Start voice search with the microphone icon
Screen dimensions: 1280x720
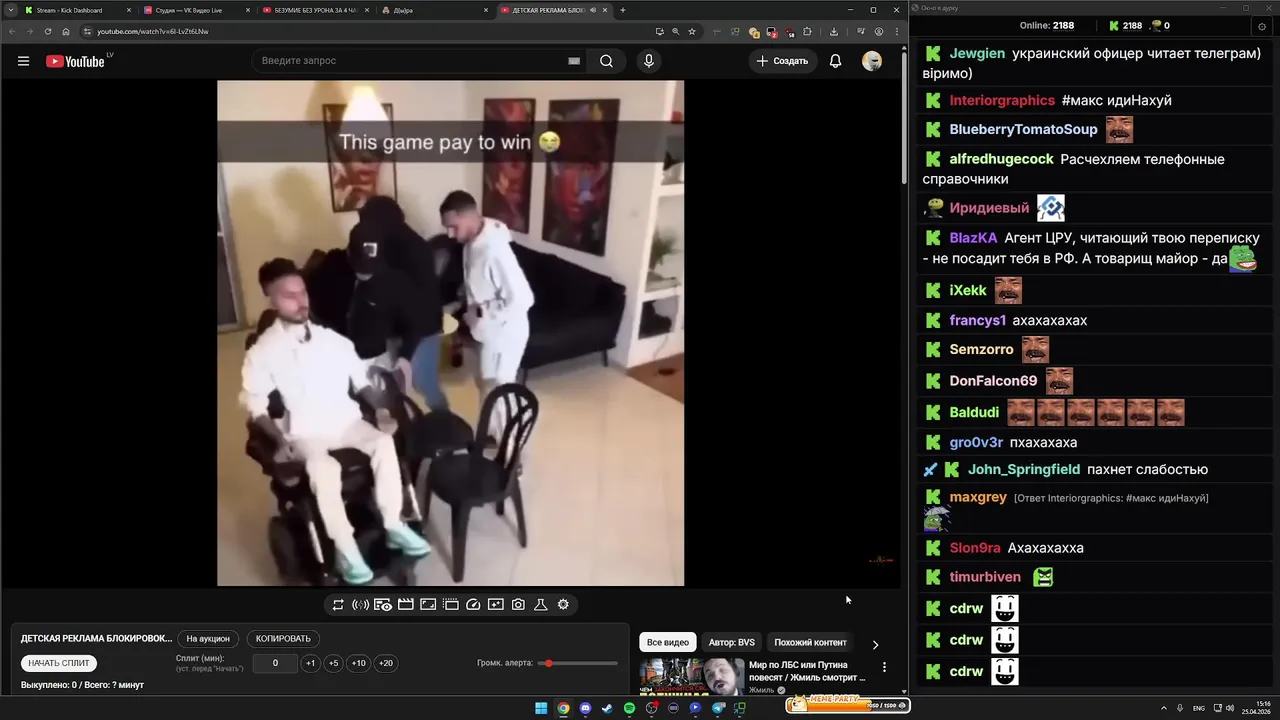(x=649, y=61)
